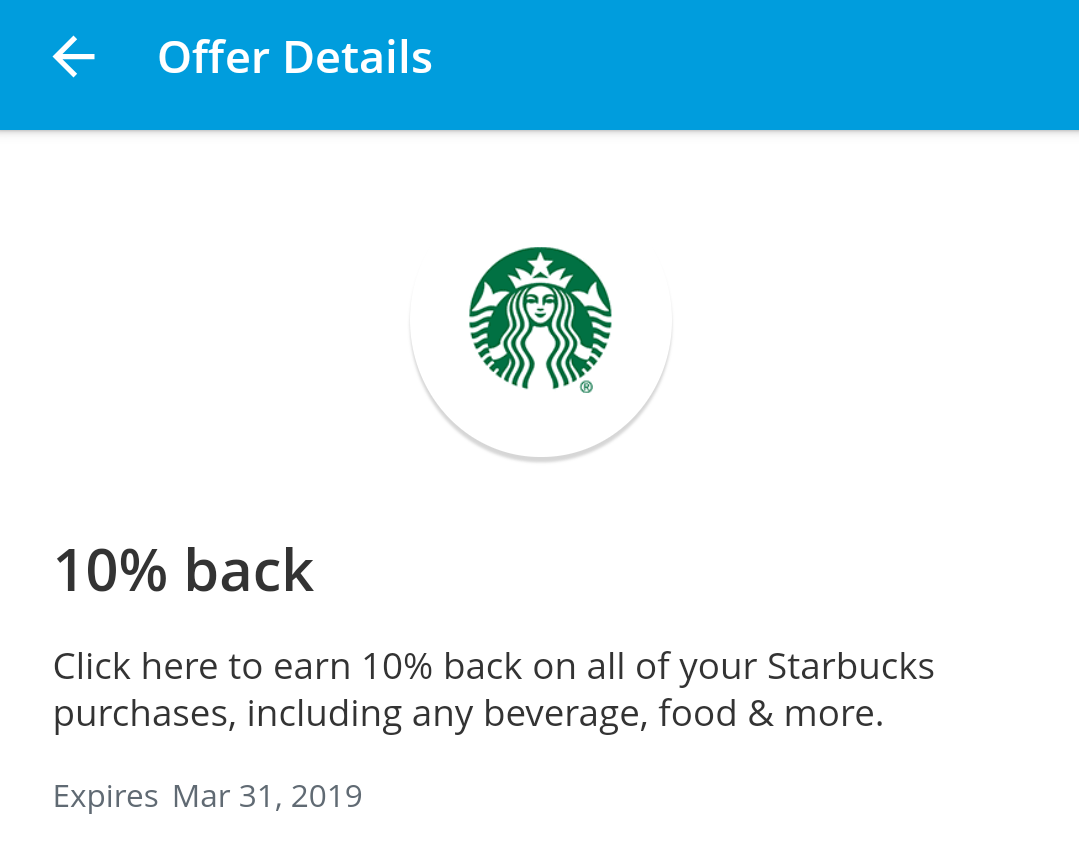1079x861 pixels.
Task: Click the 'Expires' label
Action: point(106,797)
